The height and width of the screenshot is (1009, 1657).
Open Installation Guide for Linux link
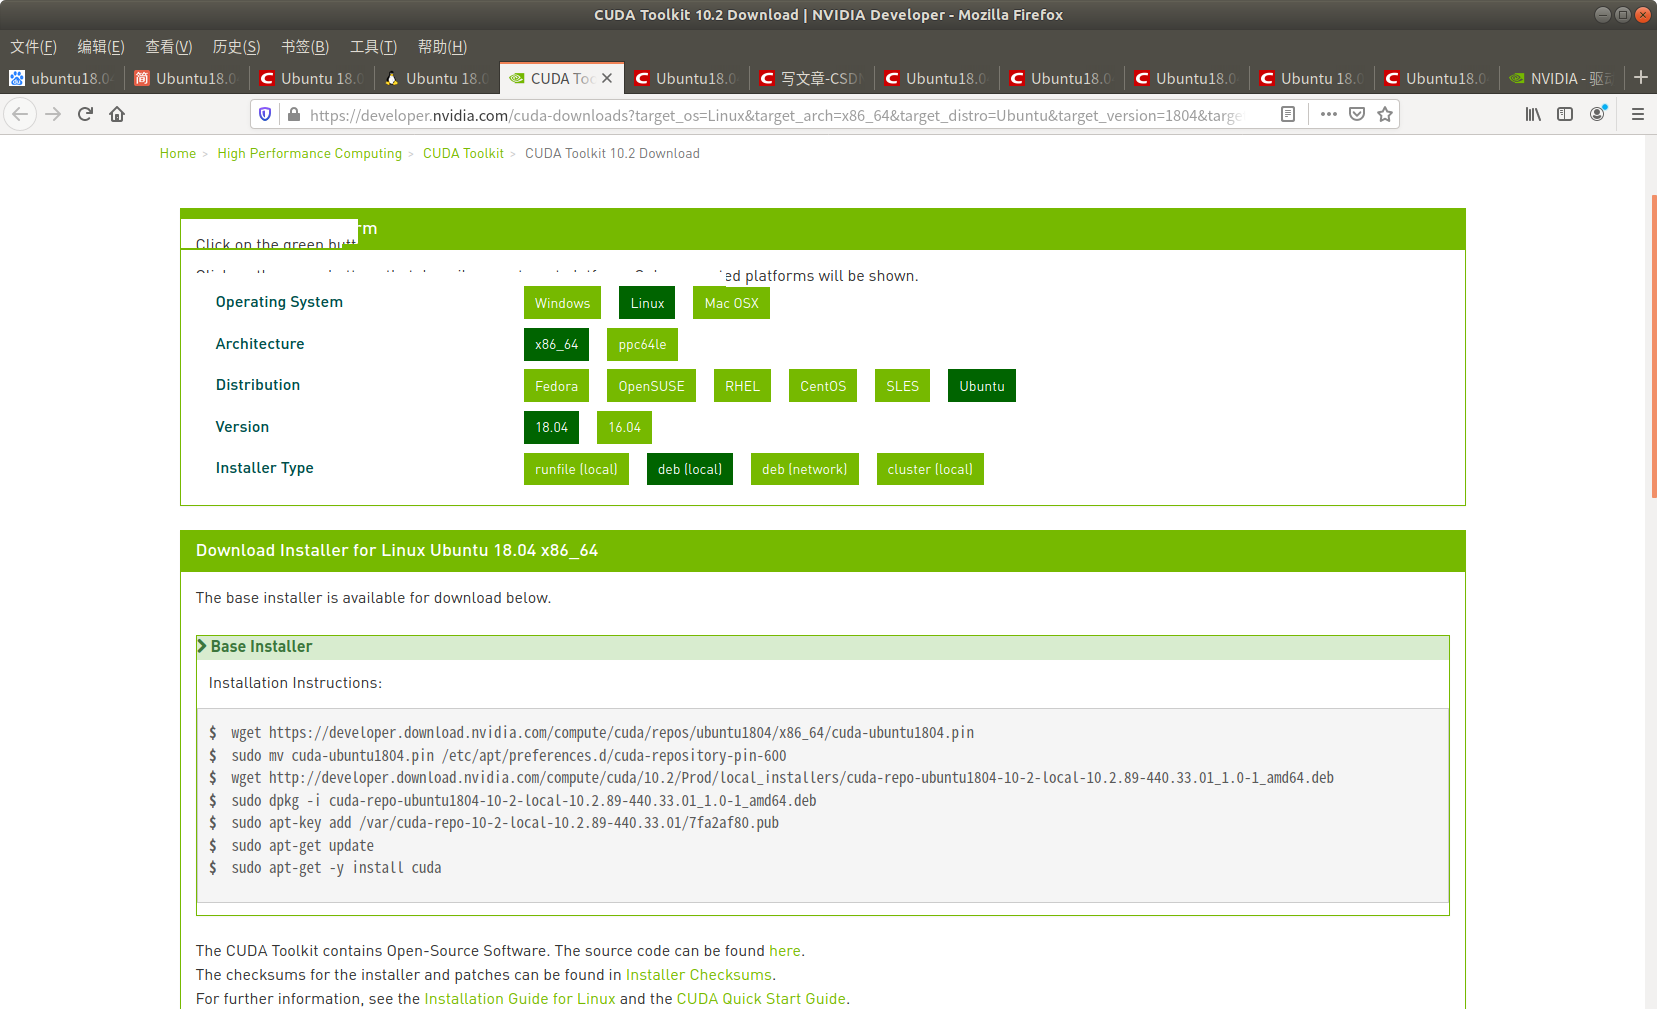pyautogui.click(x=520, y=999)
